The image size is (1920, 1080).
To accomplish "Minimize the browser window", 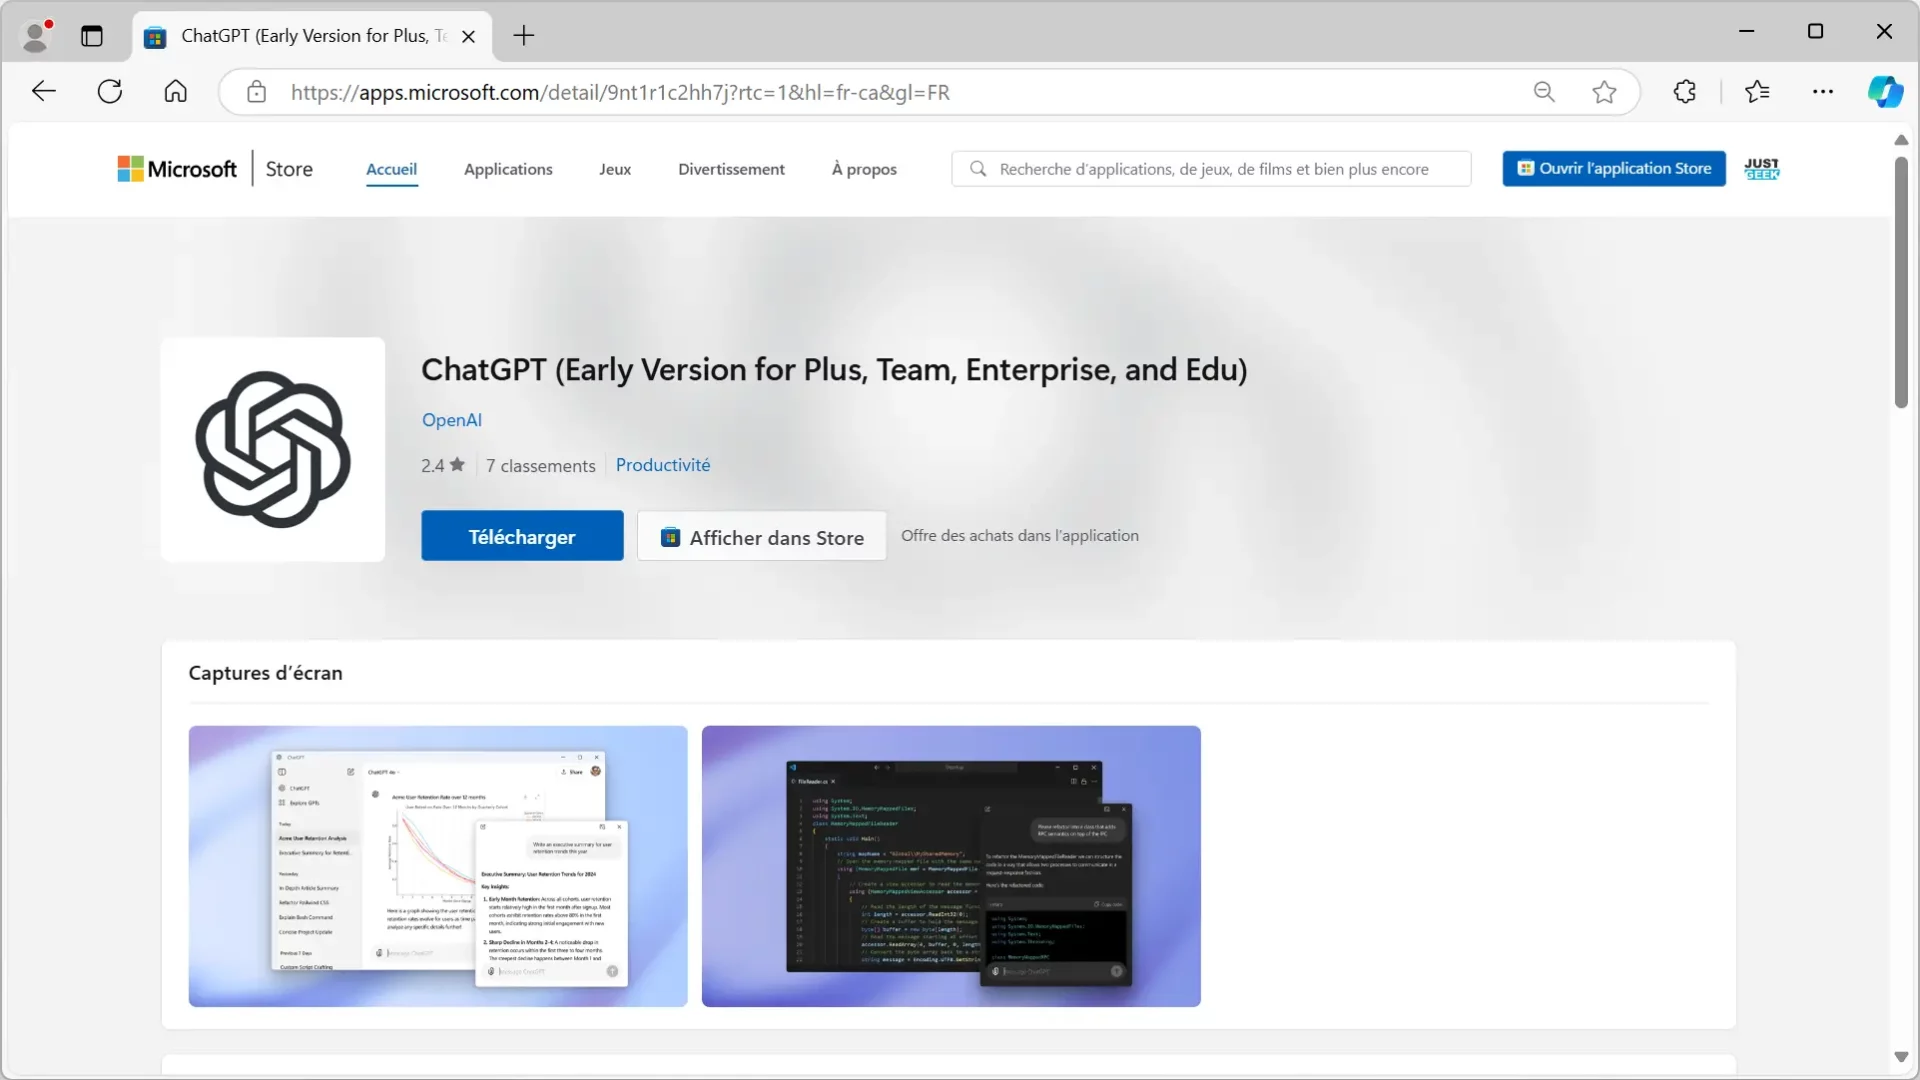I will (x=1747, y=31).
